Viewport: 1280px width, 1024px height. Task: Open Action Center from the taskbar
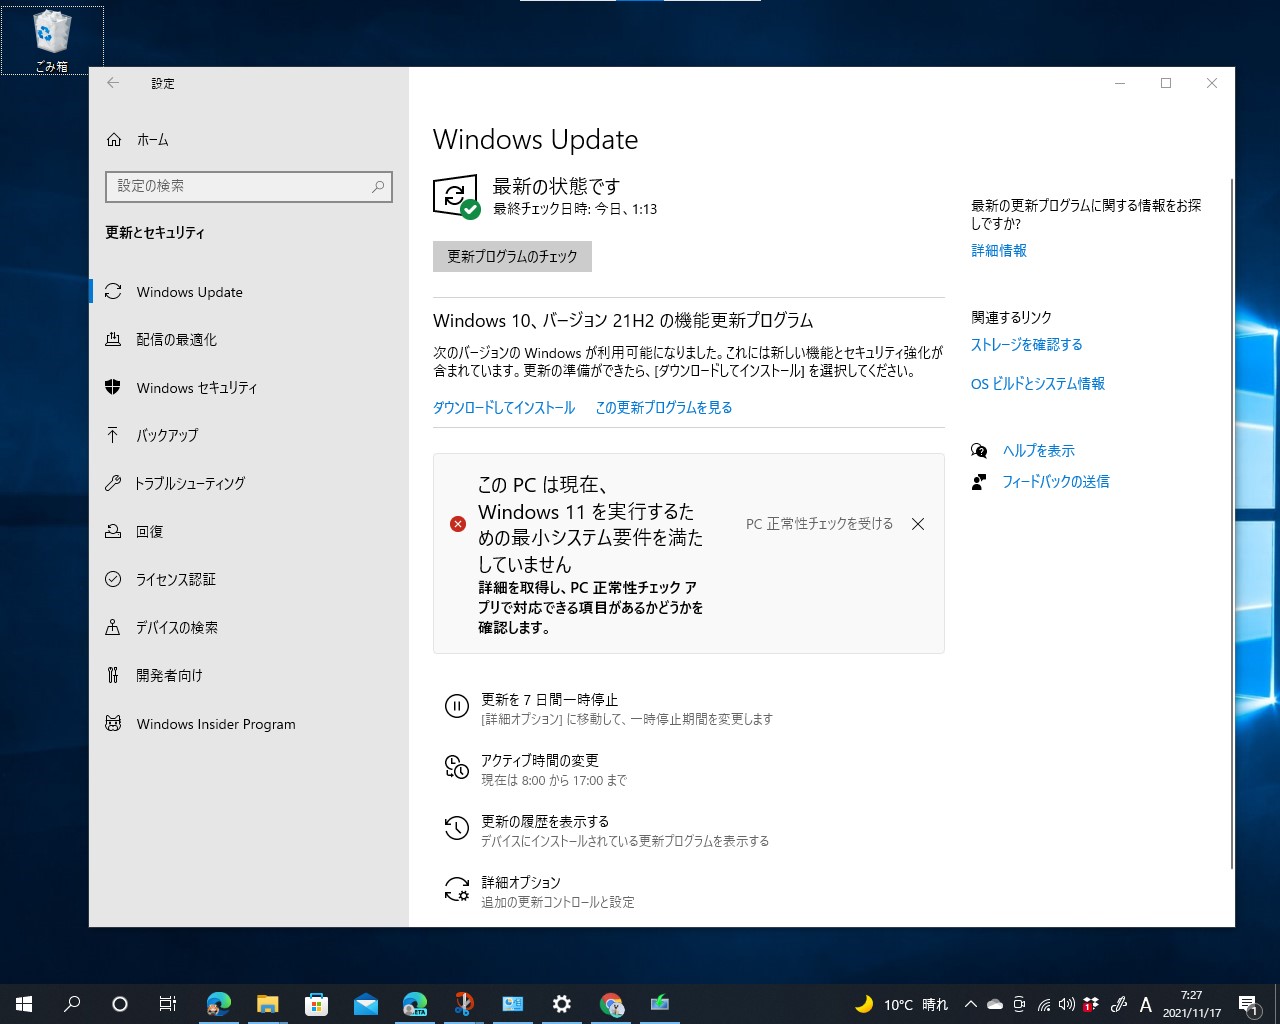(x=1248, y=1004)
